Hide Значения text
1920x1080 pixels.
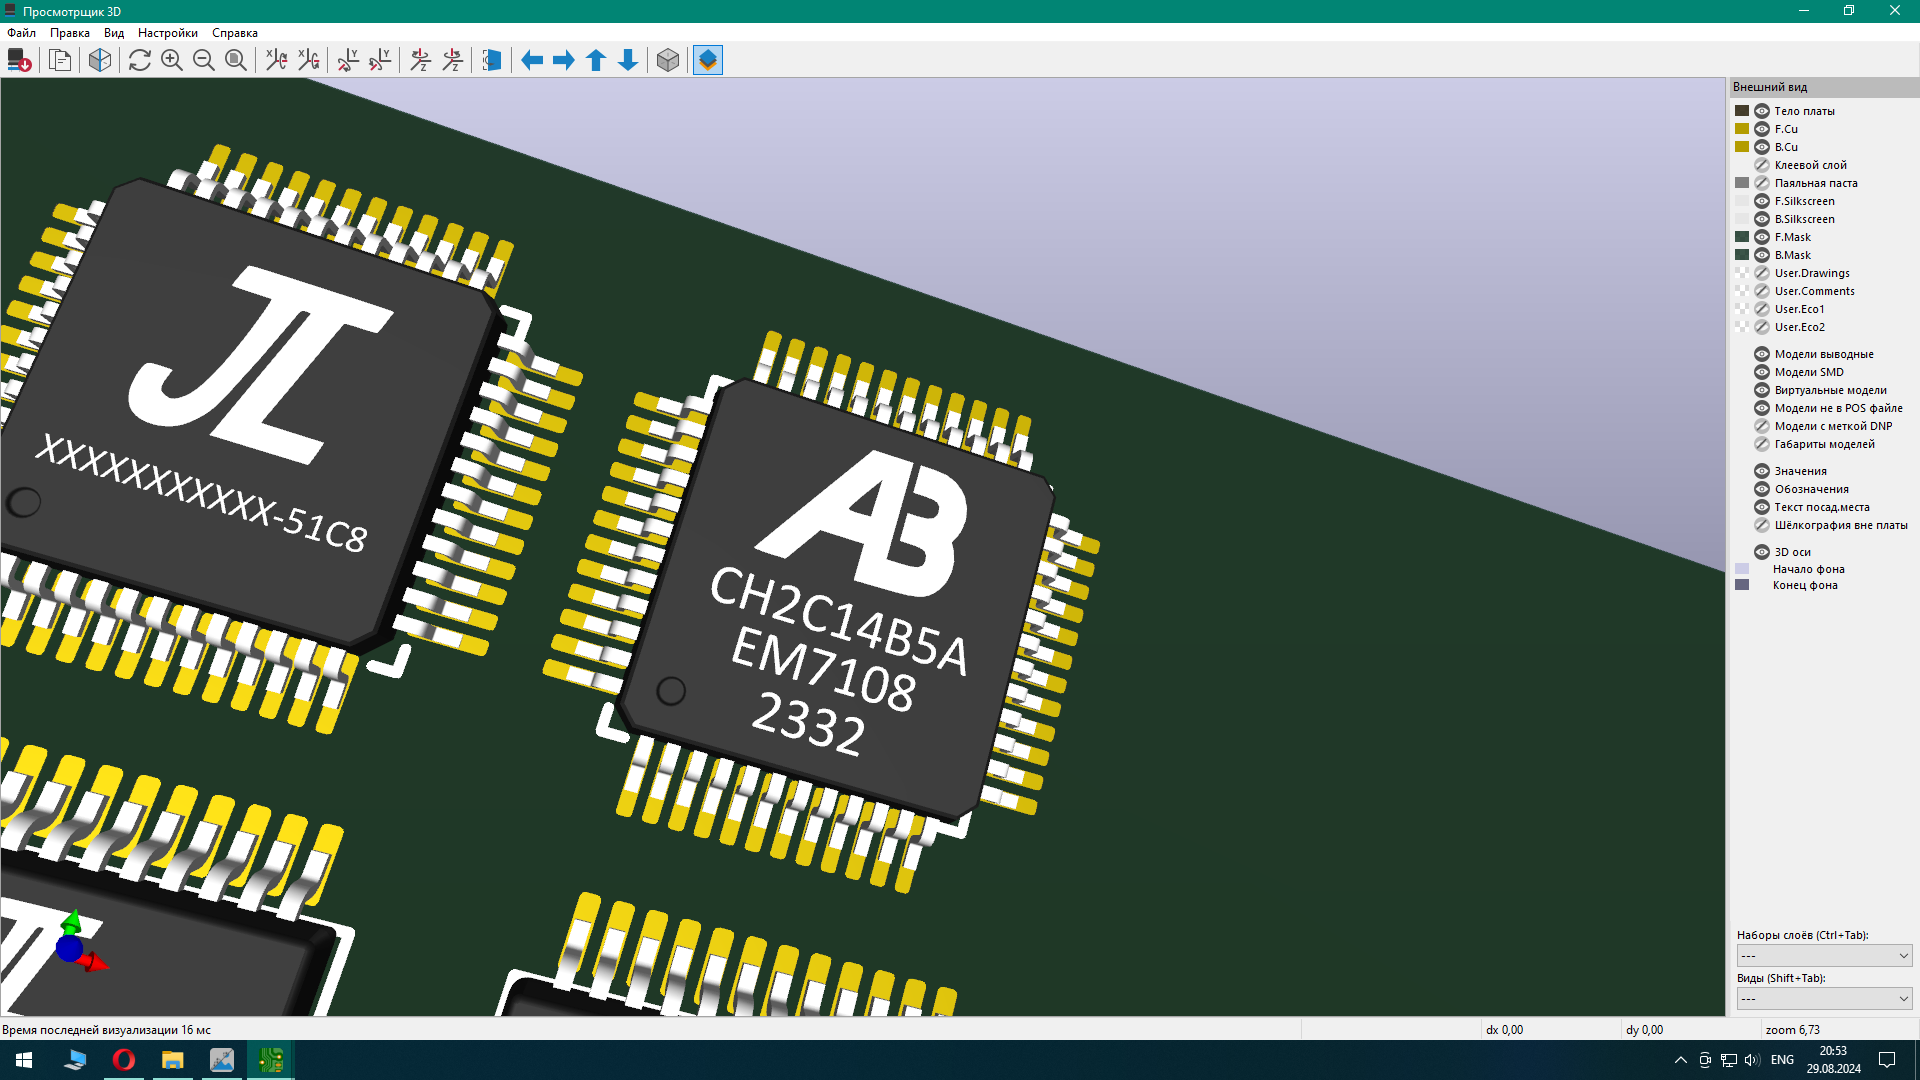[x=1762, y=471]
